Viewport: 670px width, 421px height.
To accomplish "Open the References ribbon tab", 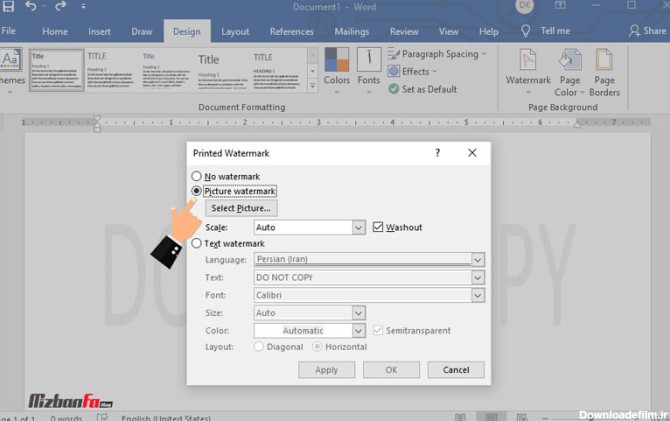I will point(291,31).
